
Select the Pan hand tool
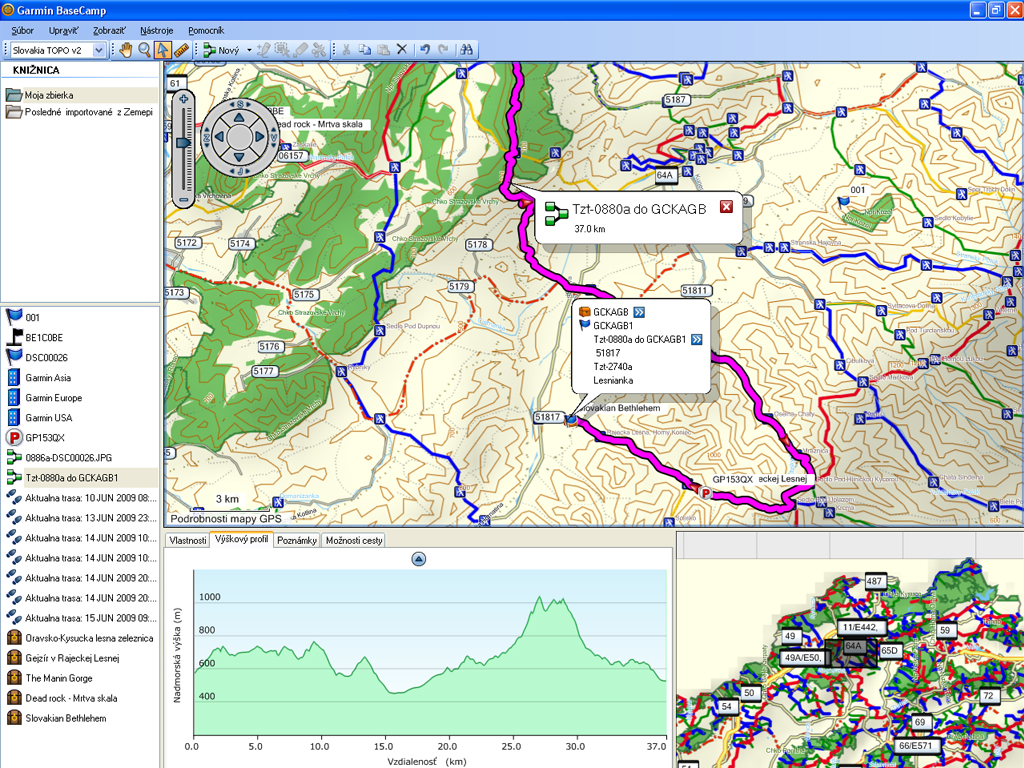[127, 49]
